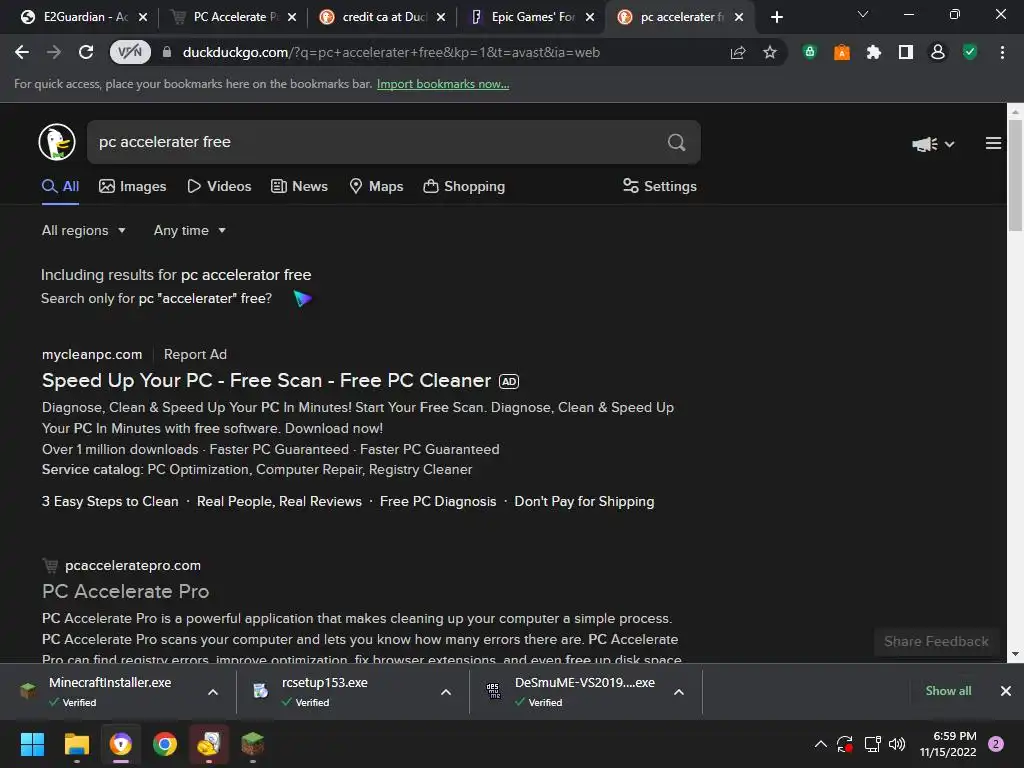Open the notification count badge
The height and width of the screenshot is (768, 1024).
996,744
